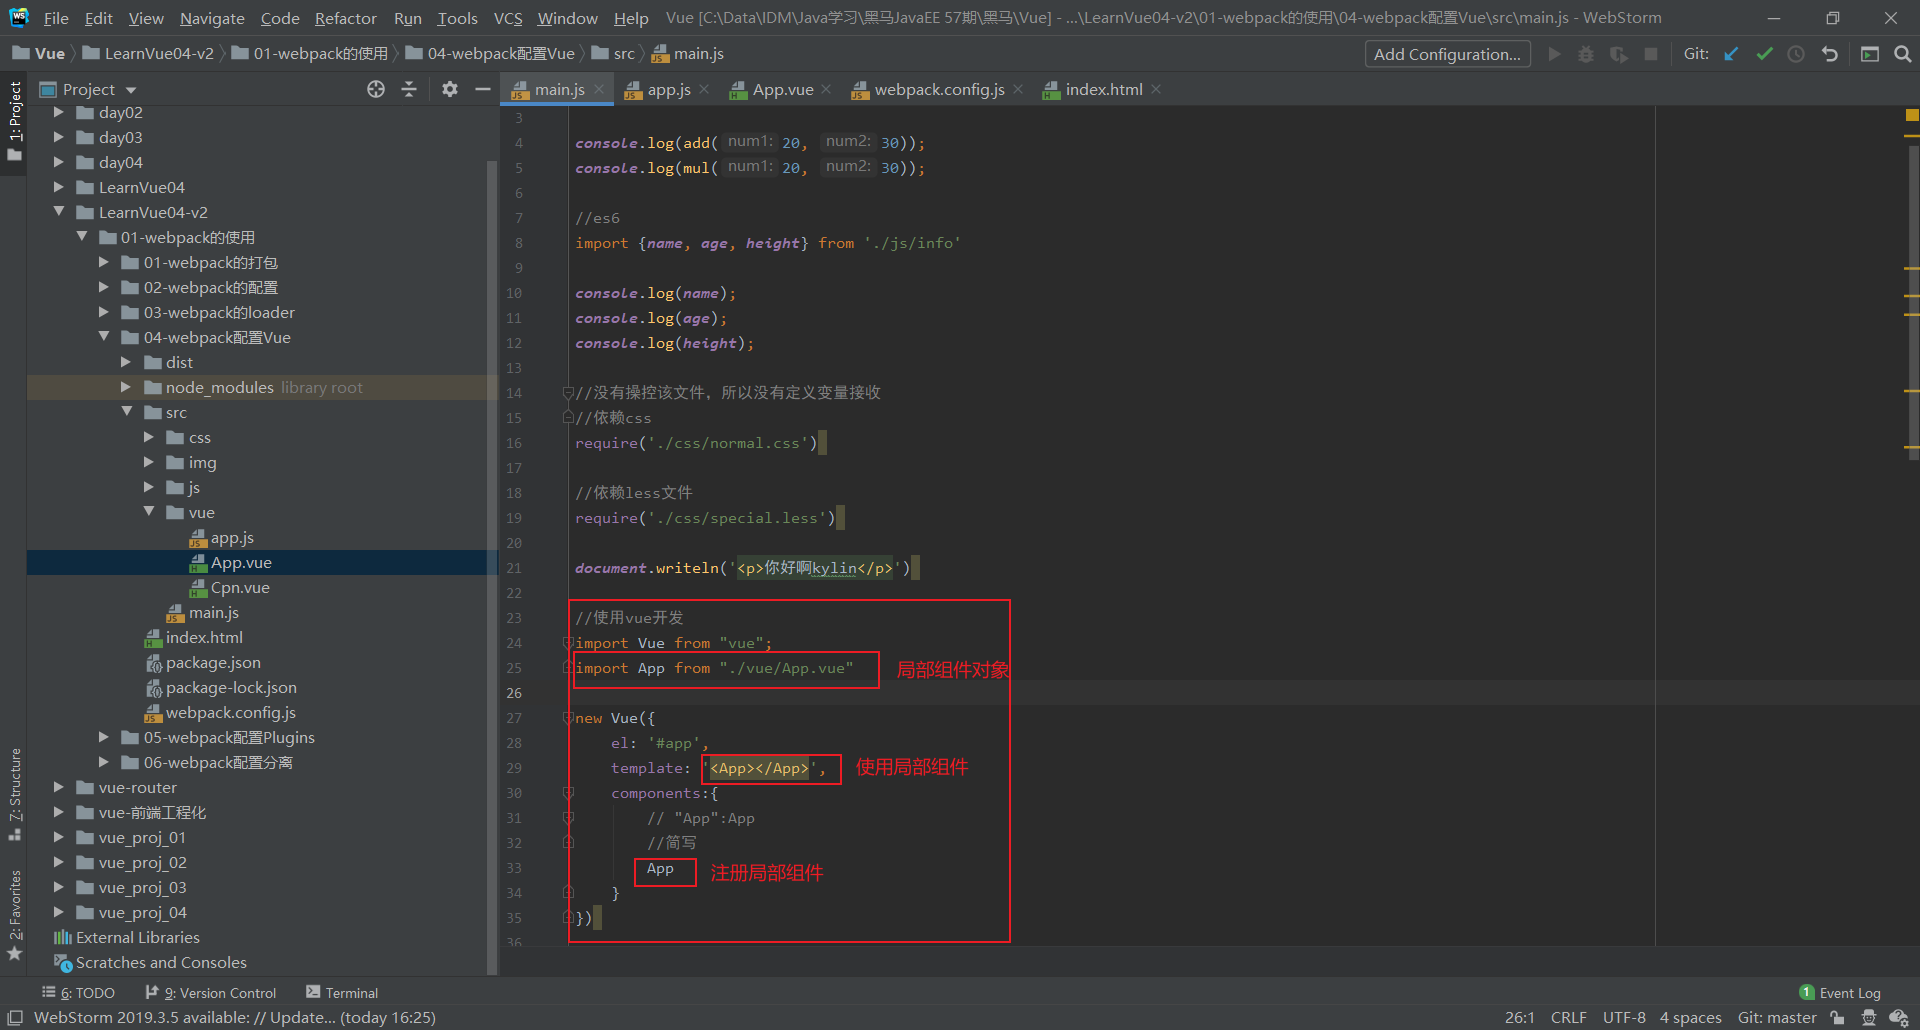1920x1030 pixels.
Task: Click the lock icon in status bar
Action: coord(1837,1017)
